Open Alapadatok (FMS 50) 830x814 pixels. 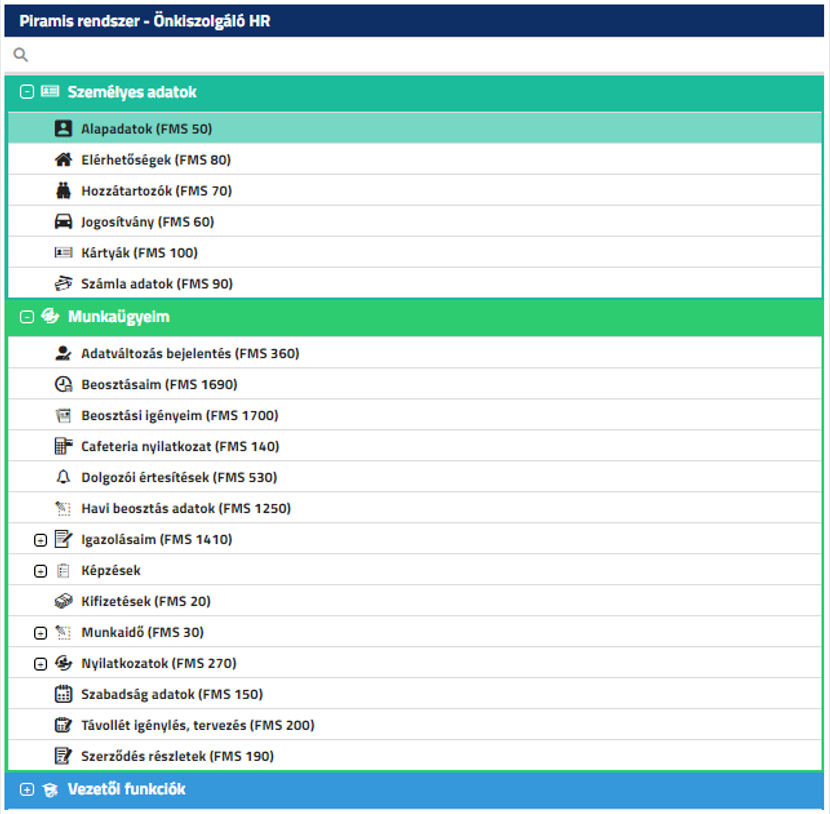[x=415, y=128]
